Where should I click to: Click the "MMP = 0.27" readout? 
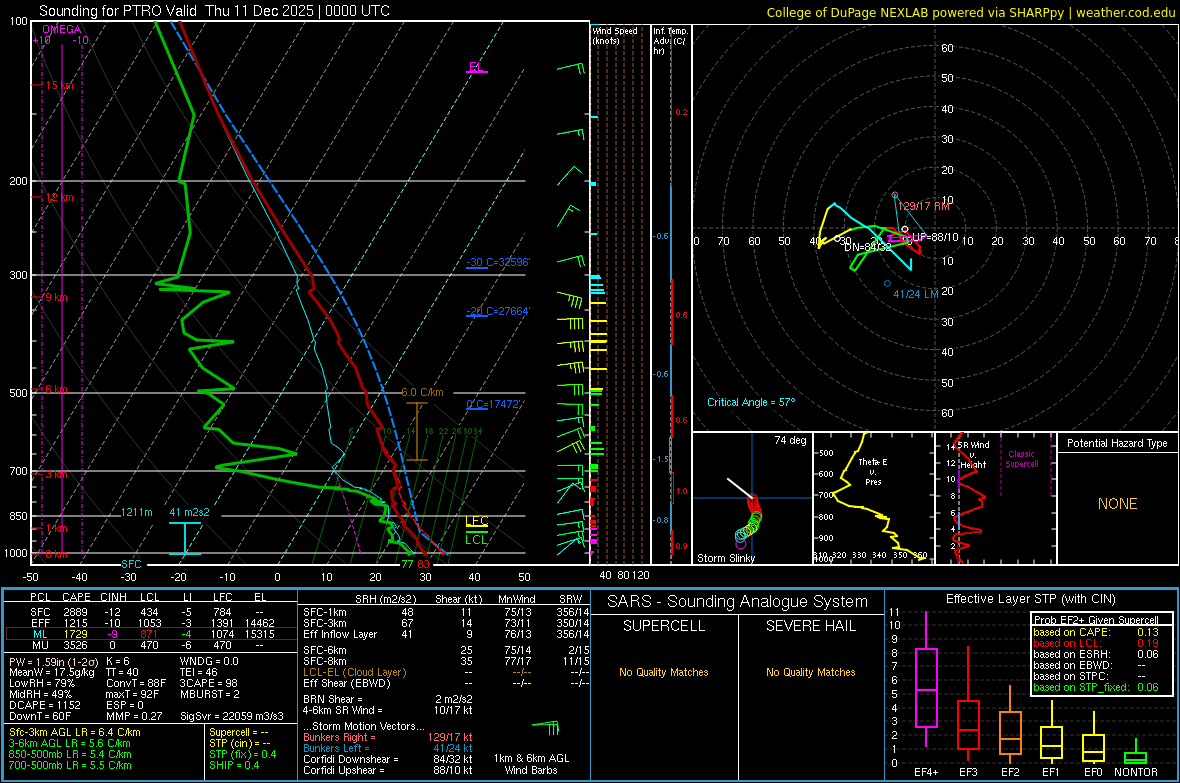tap(134, 716)
